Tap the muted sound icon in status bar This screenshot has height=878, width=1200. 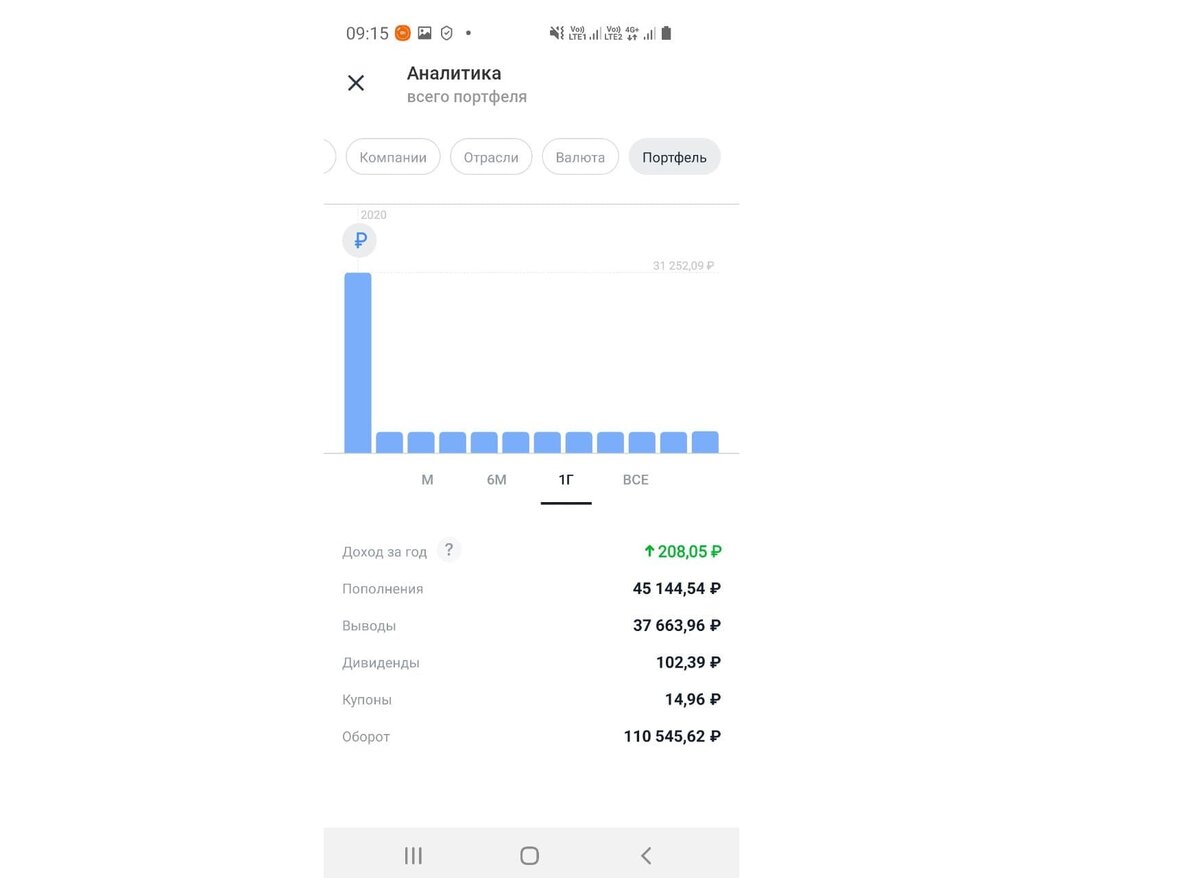pos(554,32)
